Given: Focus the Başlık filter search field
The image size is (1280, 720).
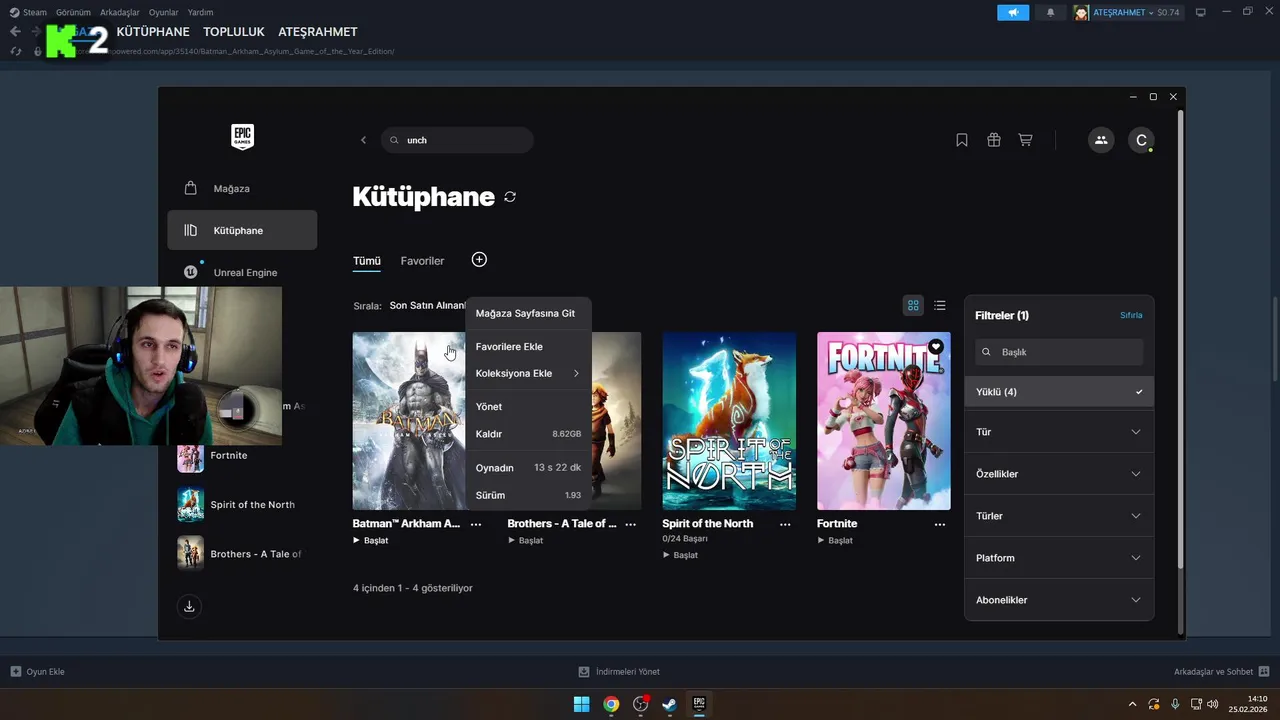Looking at the screenshot, I should pyautogui.click(x=1059, y=352).
